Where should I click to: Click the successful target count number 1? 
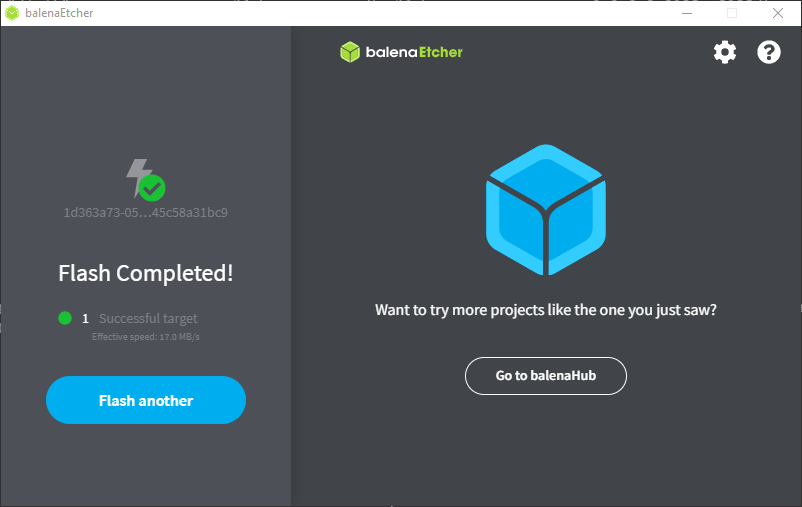click(x=85, y=318)
